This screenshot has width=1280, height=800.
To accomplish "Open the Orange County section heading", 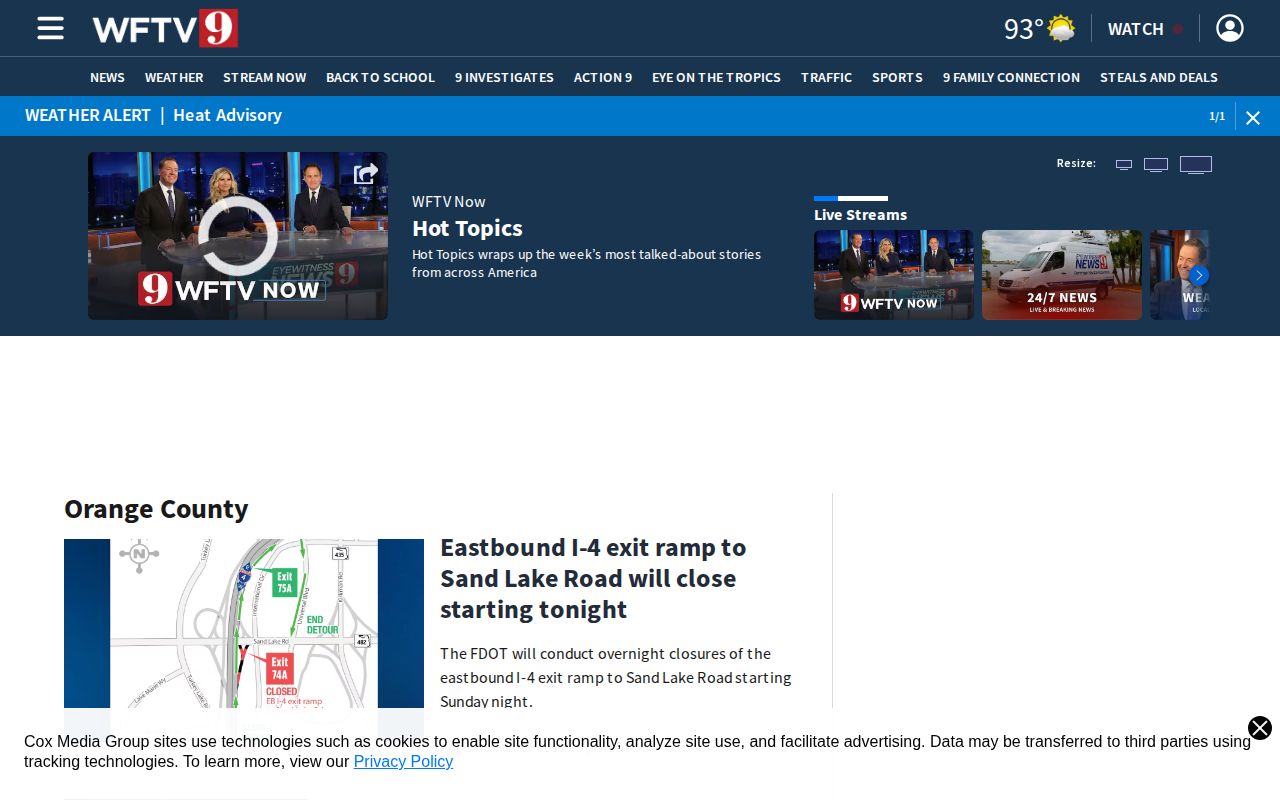I will 156,508.
